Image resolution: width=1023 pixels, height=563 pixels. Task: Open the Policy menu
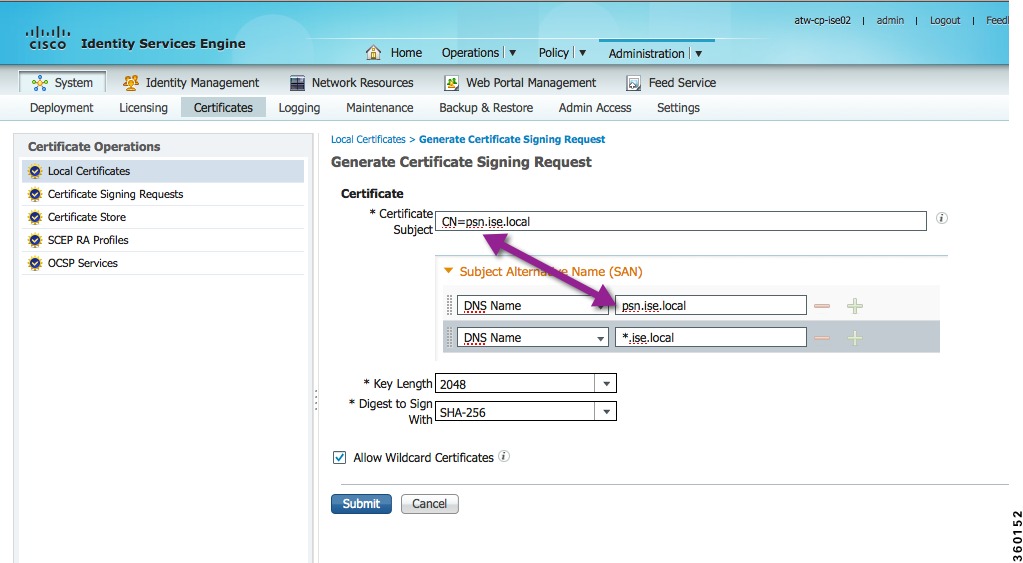(x=553, y=53)
